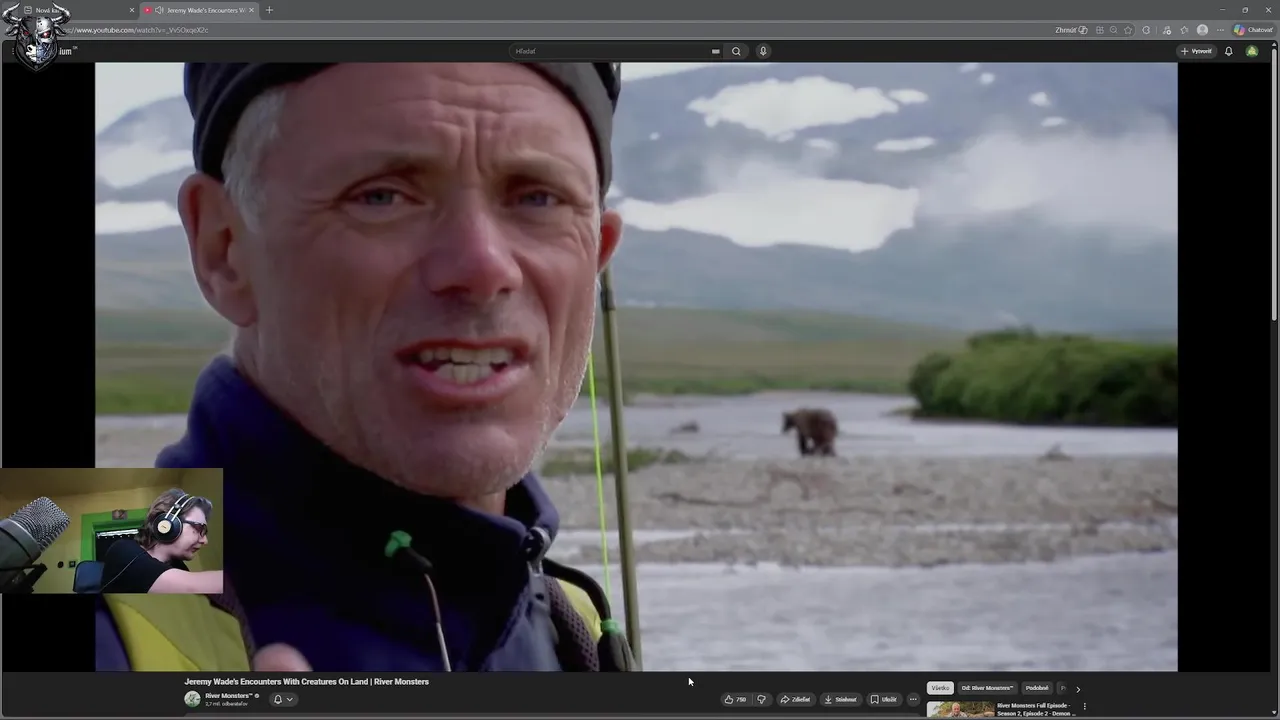
Task: Open browser profile avatar
Action: tap(1202, 30)
